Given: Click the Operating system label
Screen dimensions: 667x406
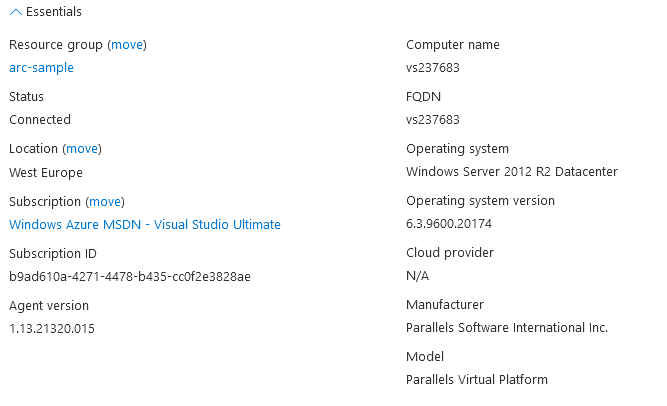Looking at the screenshot, I should point(457,149).
